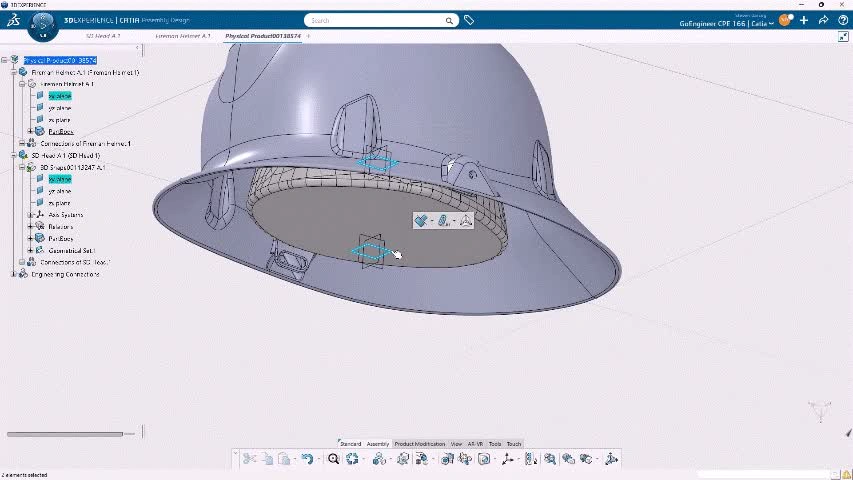Image resolution: width=853 pixels, height=480 pixels.
Task: Click the Update refresh icon in toolbar
Action: tap(352, 459)
